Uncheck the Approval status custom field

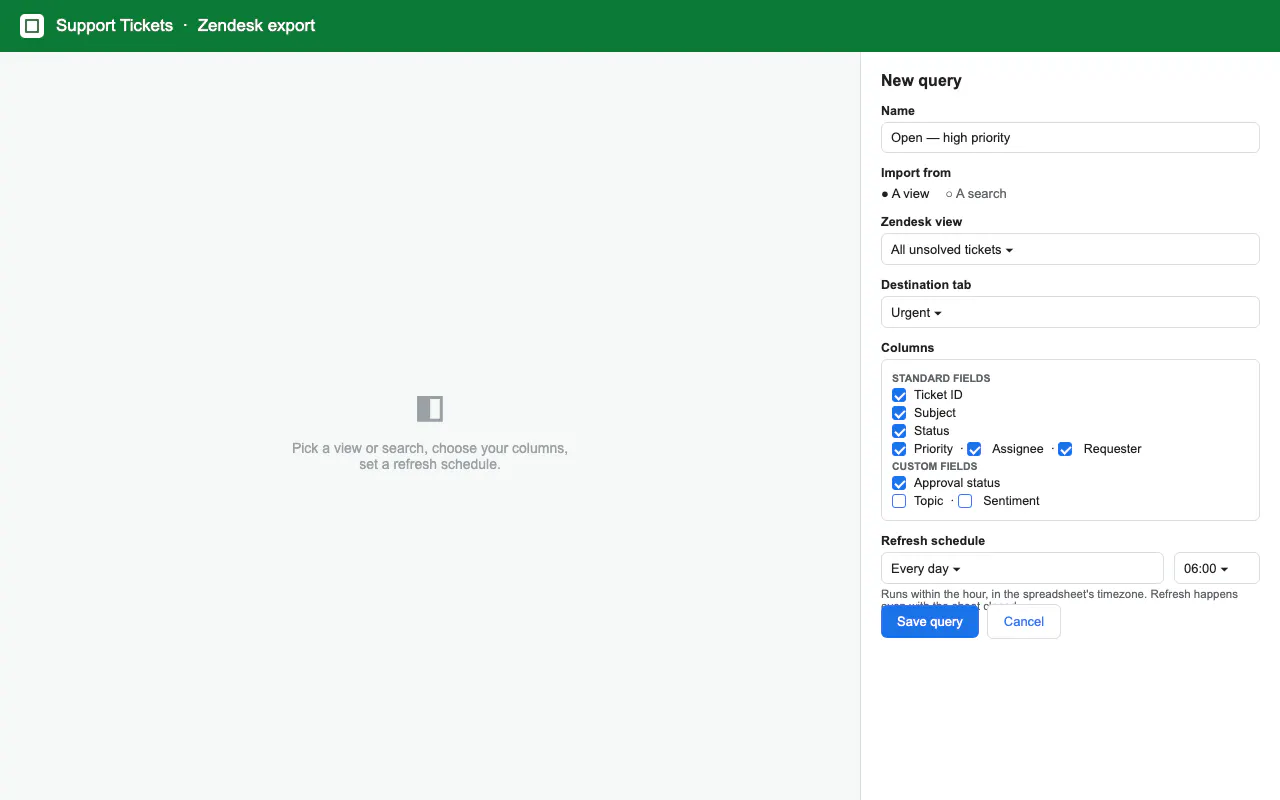pyautogui.click(x=899, y=483)
